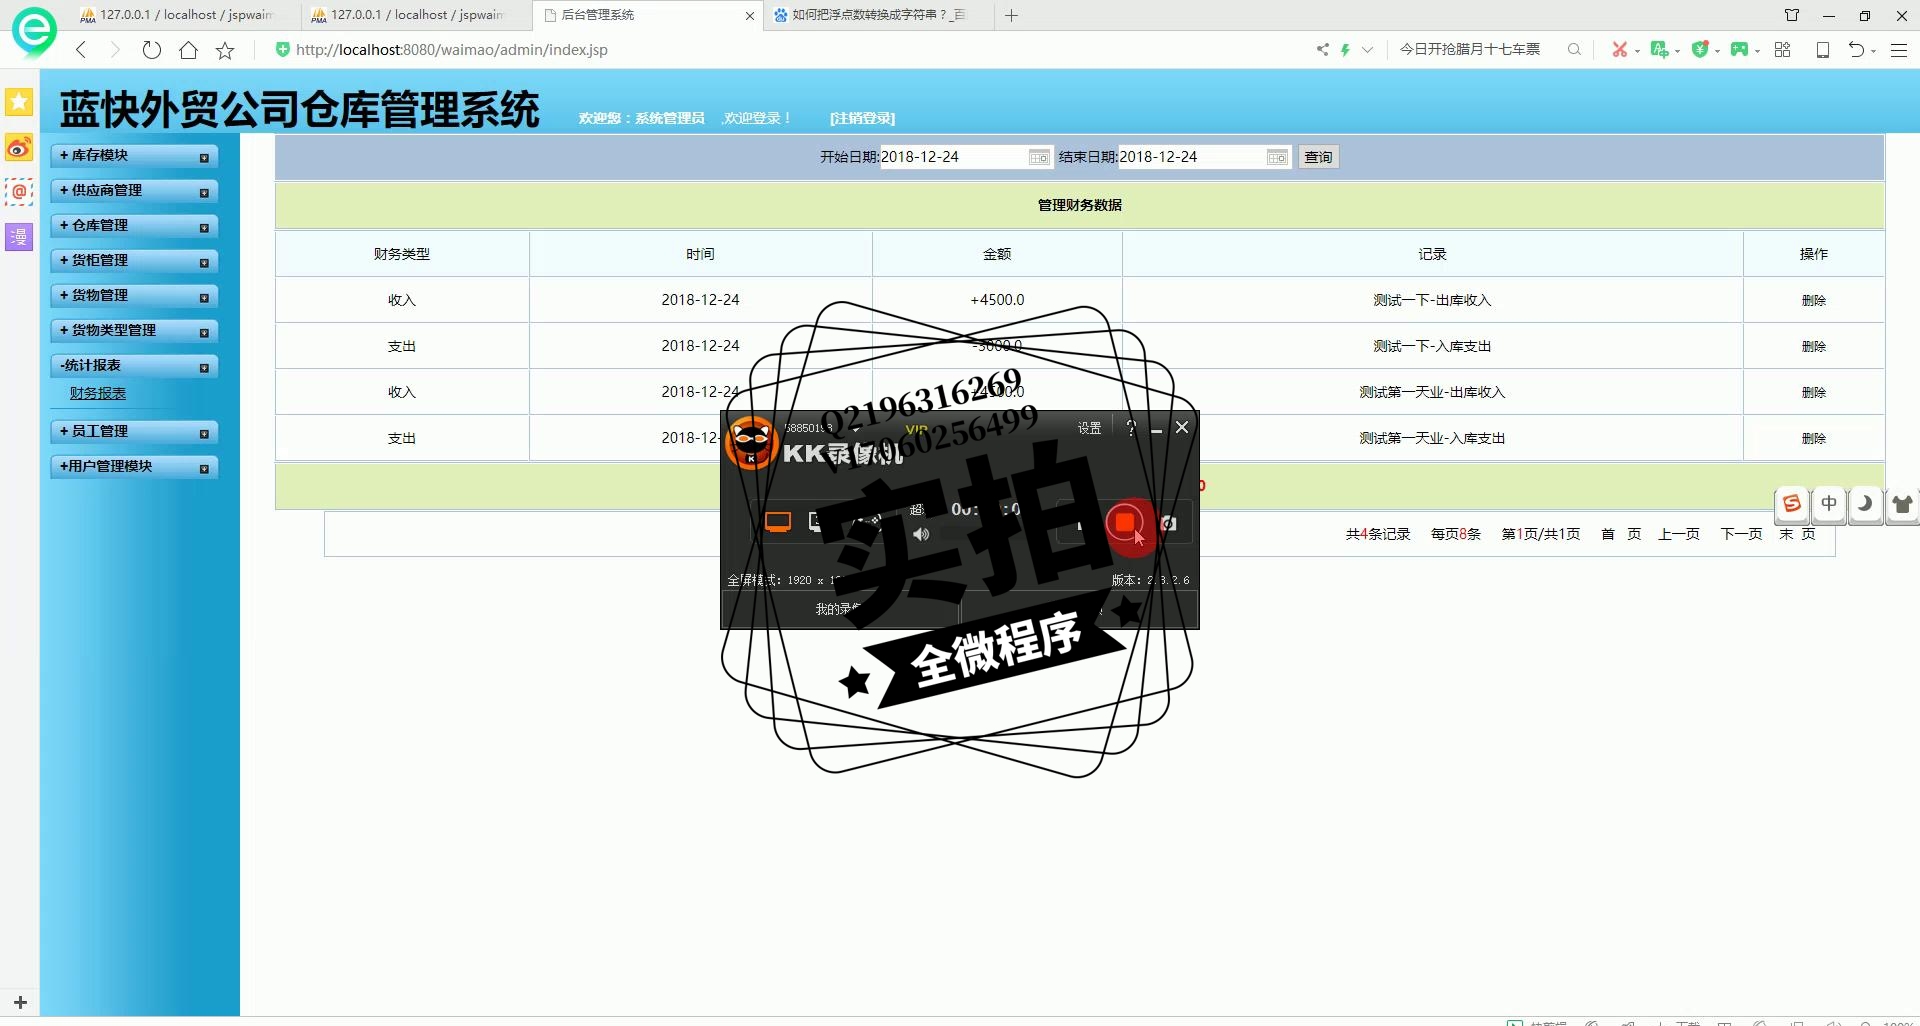
Task: Open KK recorder help question mark
Action: coord(1131,428)
